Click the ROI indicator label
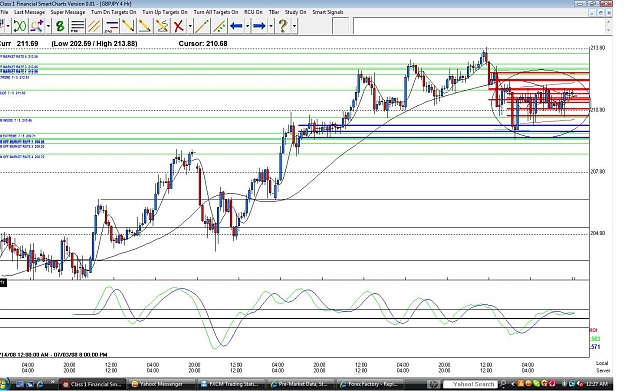The width and height of the screenshot is (625, 391). (x=594, y=330)
